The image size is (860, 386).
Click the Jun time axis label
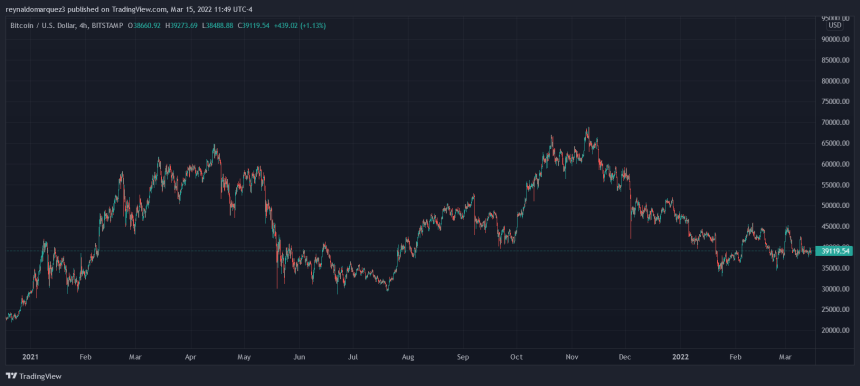[299, 357]
